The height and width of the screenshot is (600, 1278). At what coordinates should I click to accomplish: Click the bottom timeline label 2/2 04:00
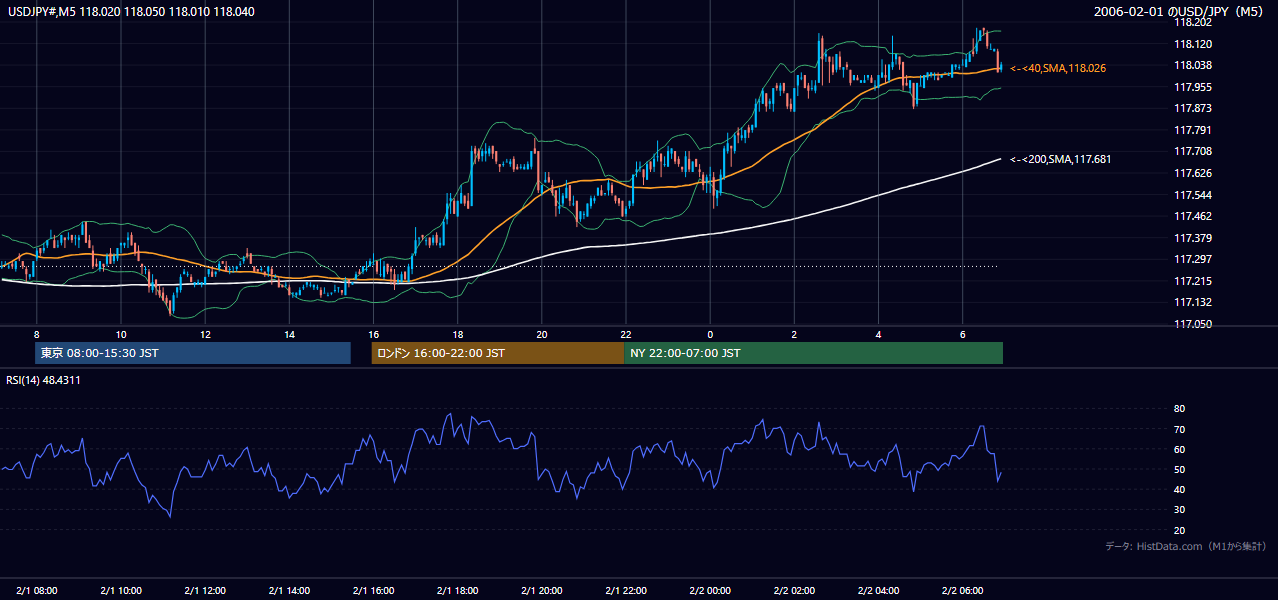pos(878,590)
